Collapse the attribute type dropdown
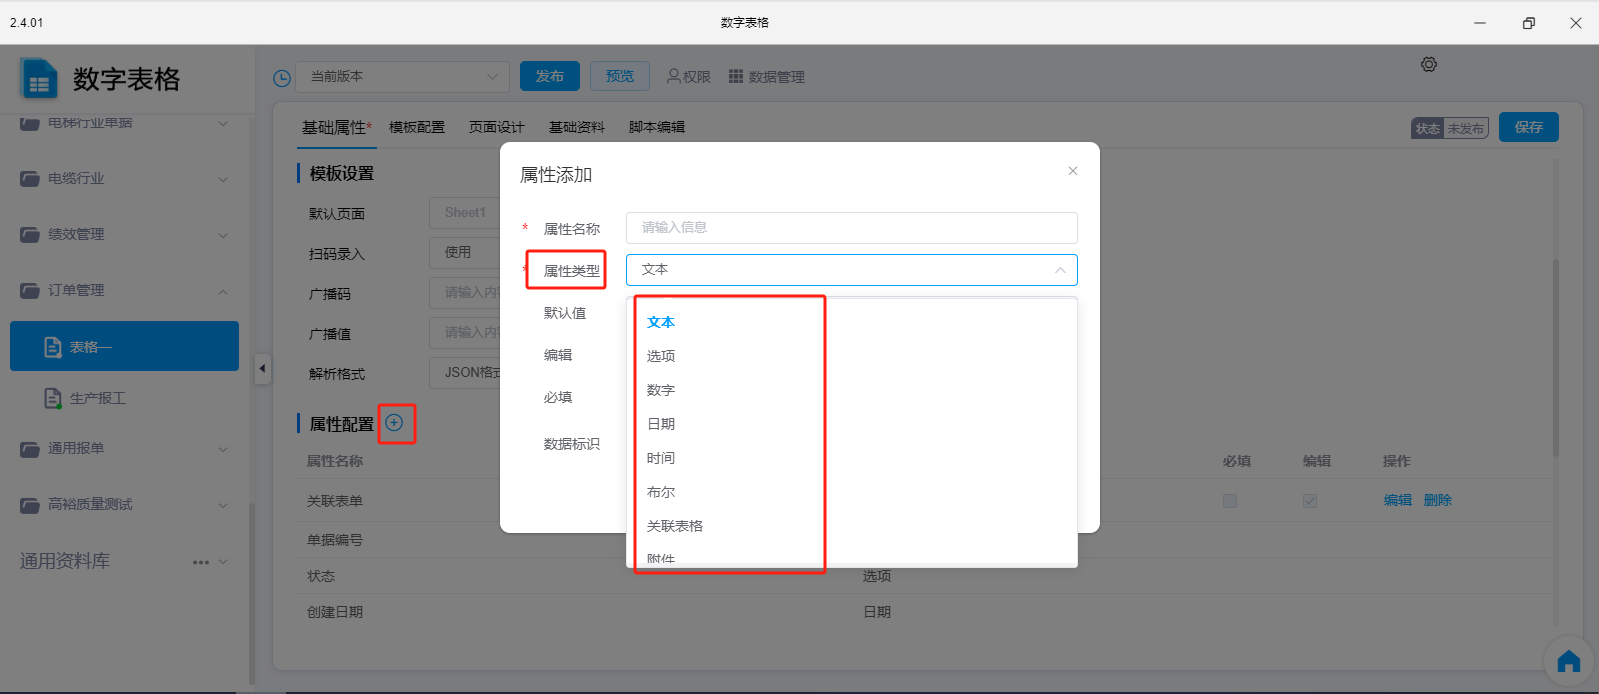 [x=1059, y=270]
